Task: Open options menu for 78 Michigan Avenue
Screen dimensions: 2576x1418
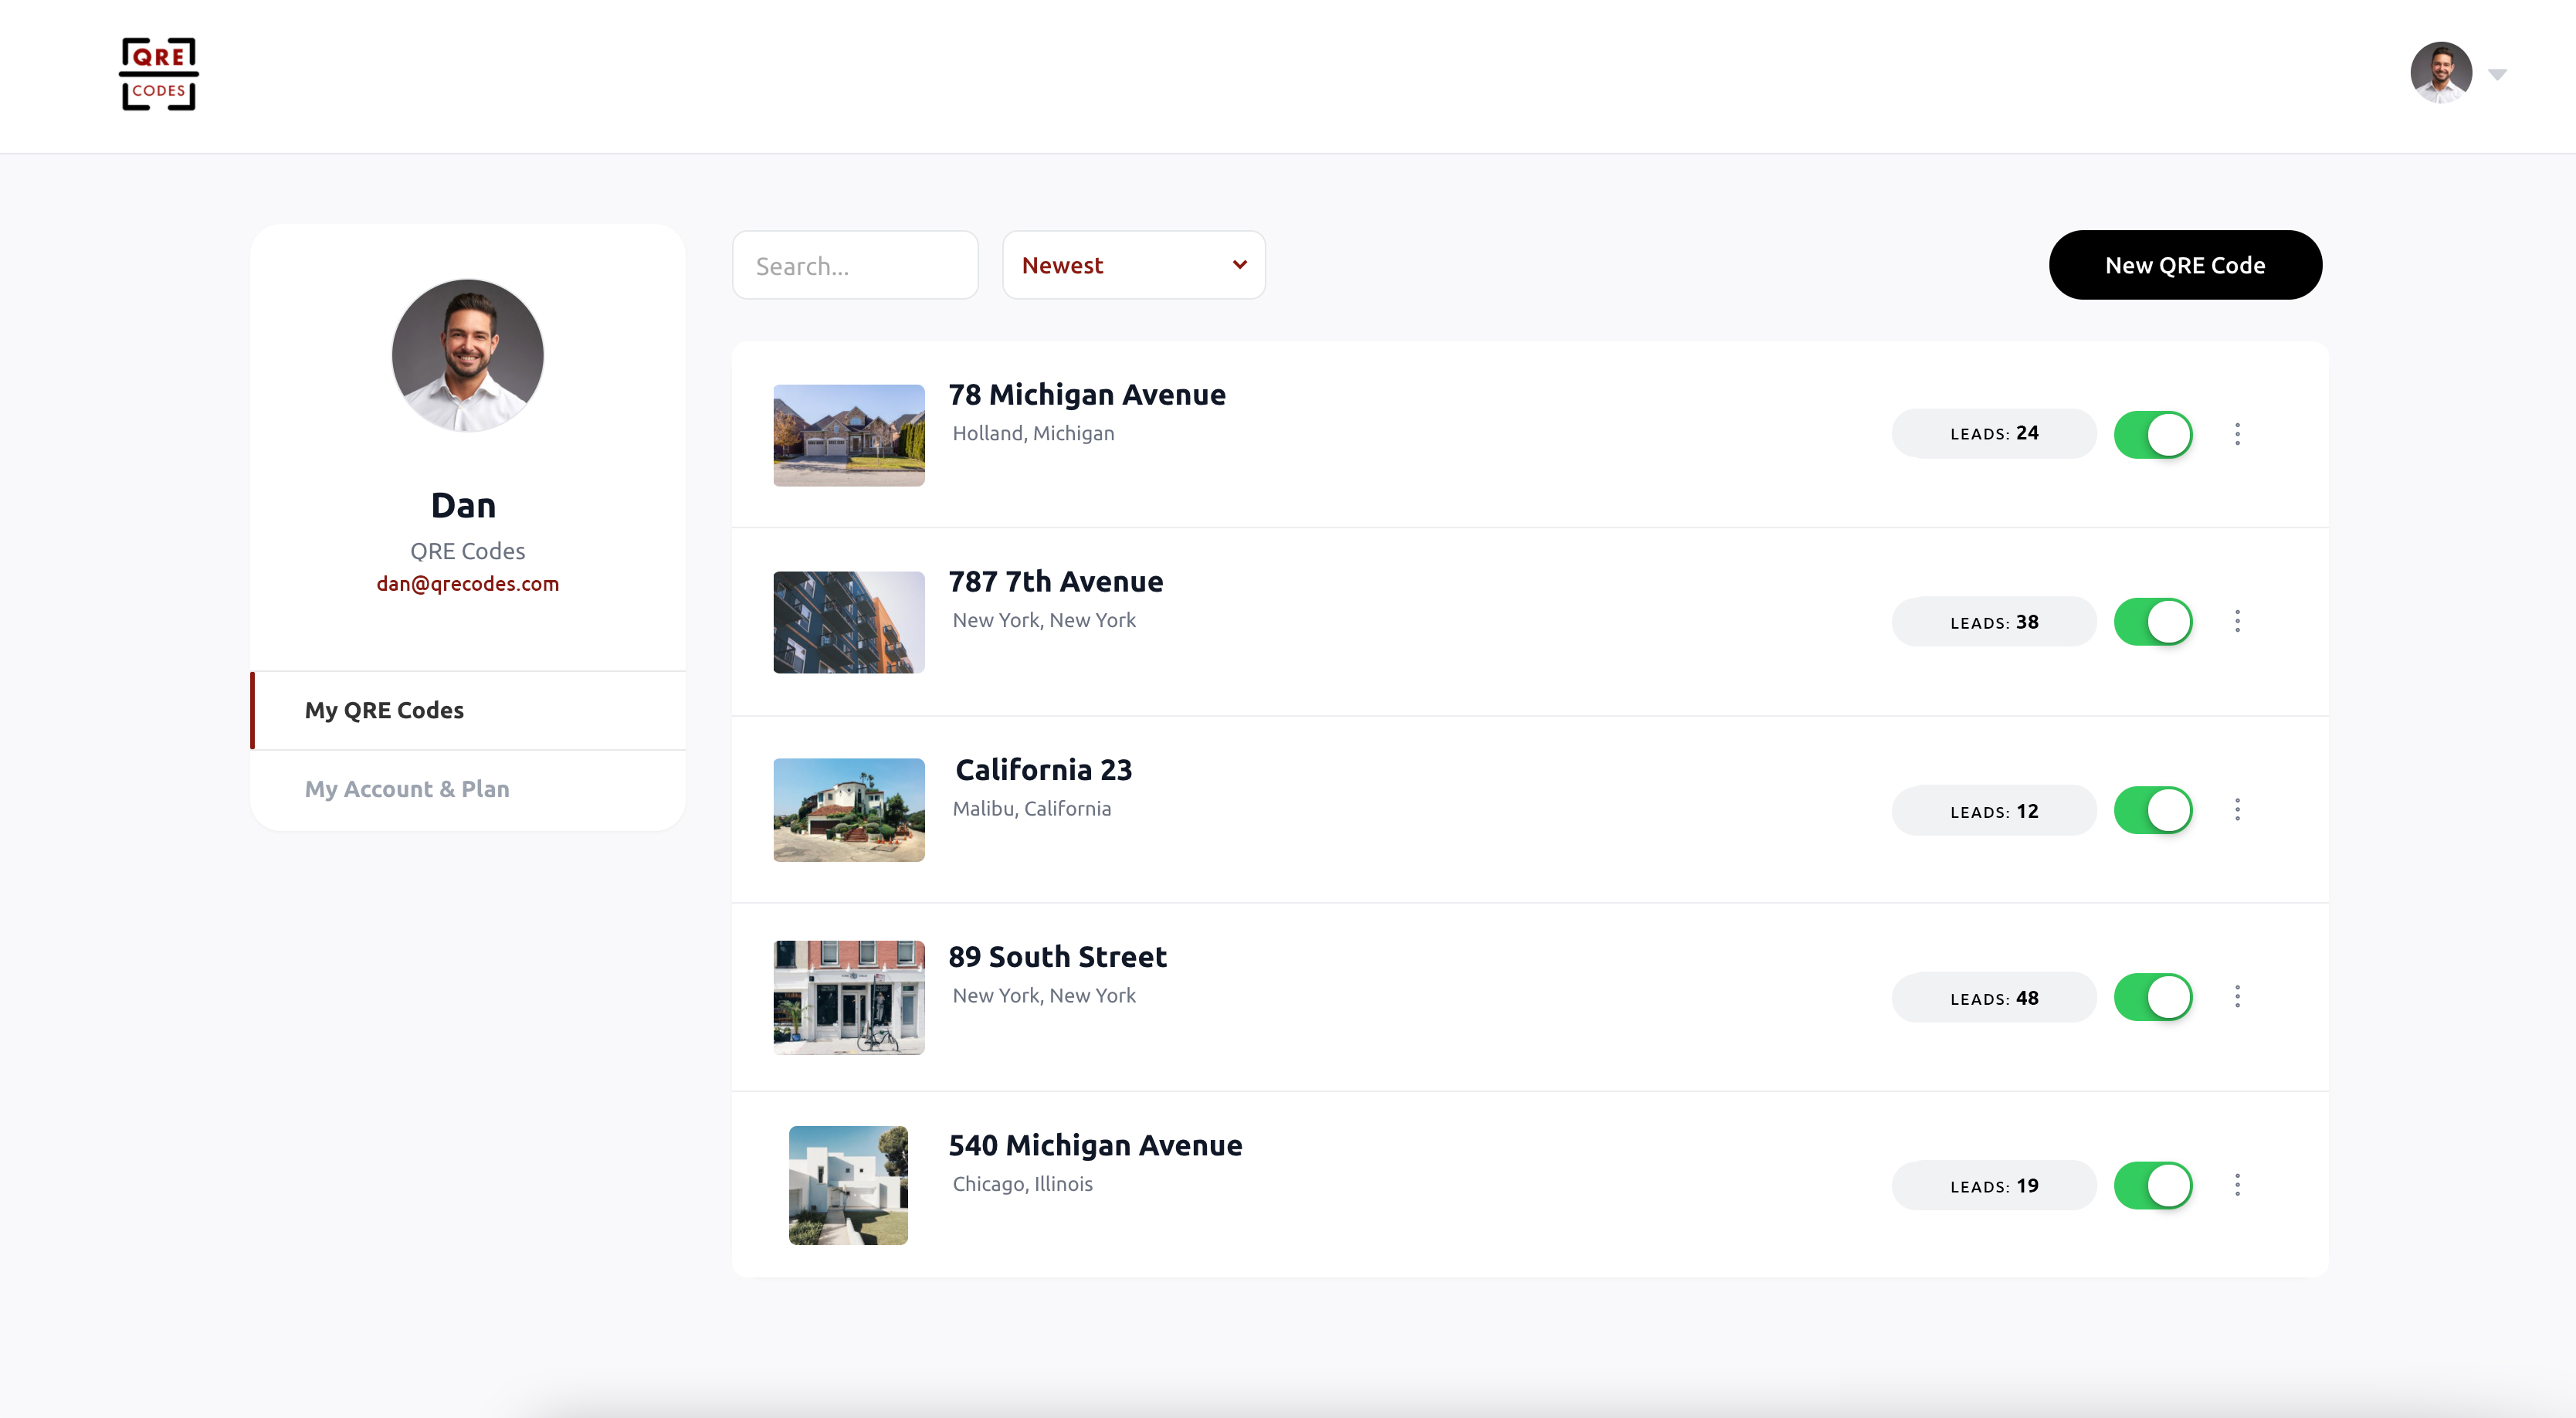Action: point(2237,434)
